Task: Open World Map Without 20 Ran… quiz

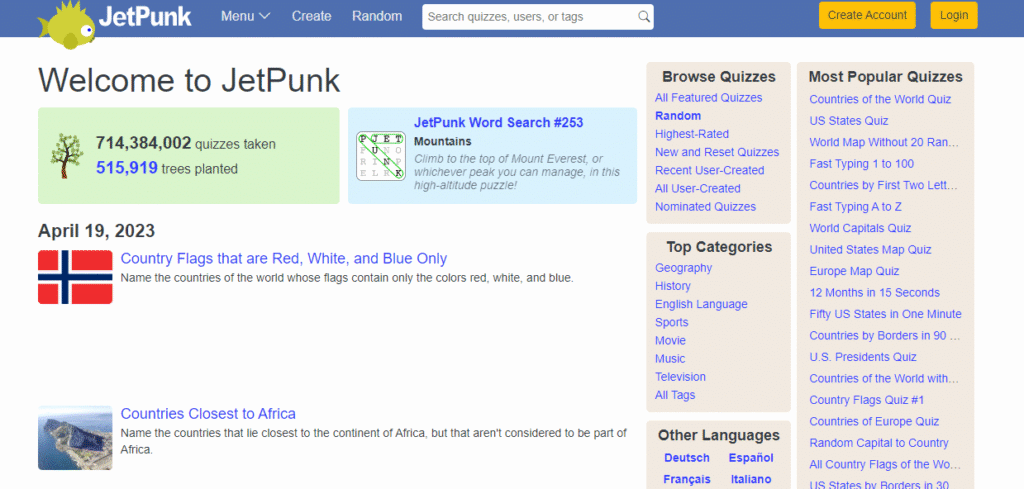Action: 884,143
